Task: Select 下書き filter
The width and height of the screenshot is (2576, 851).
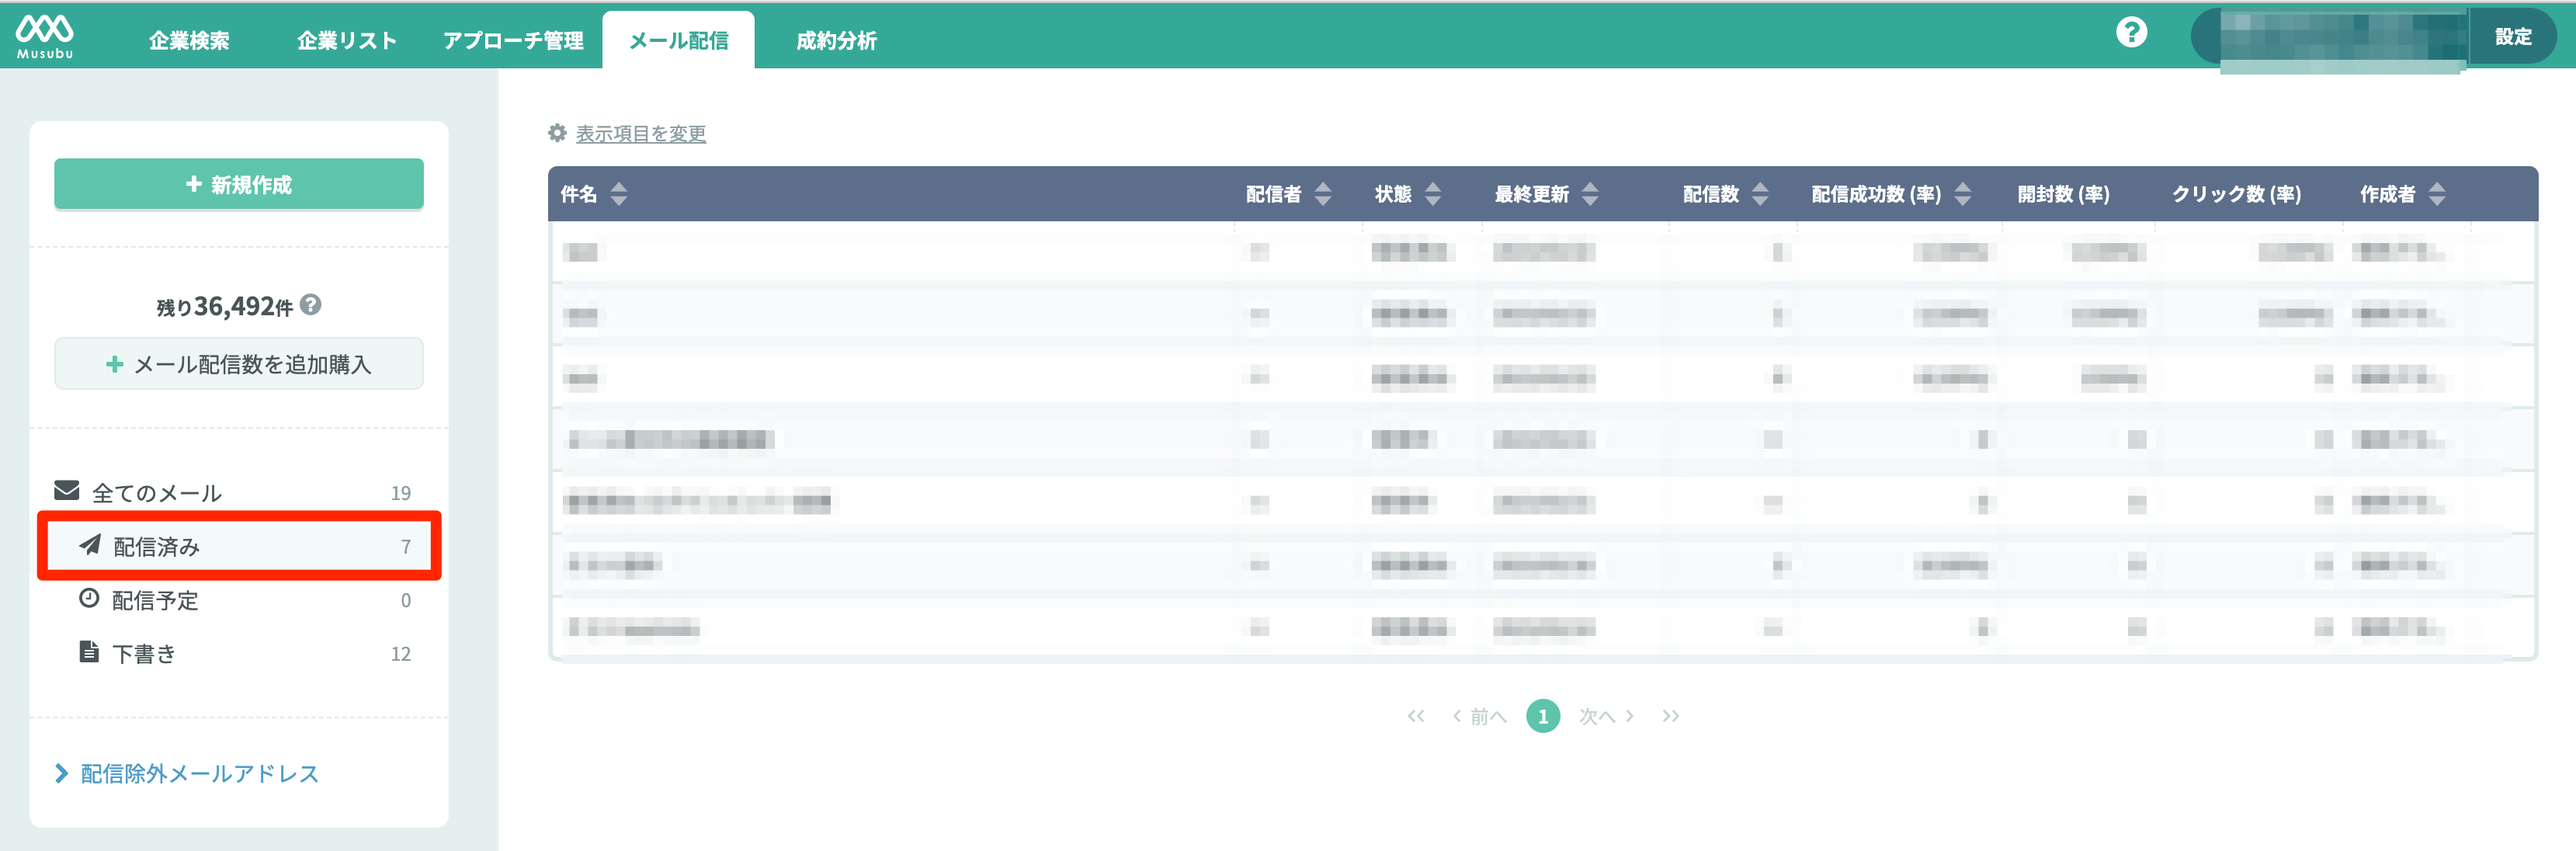Action: coord(239,653)
